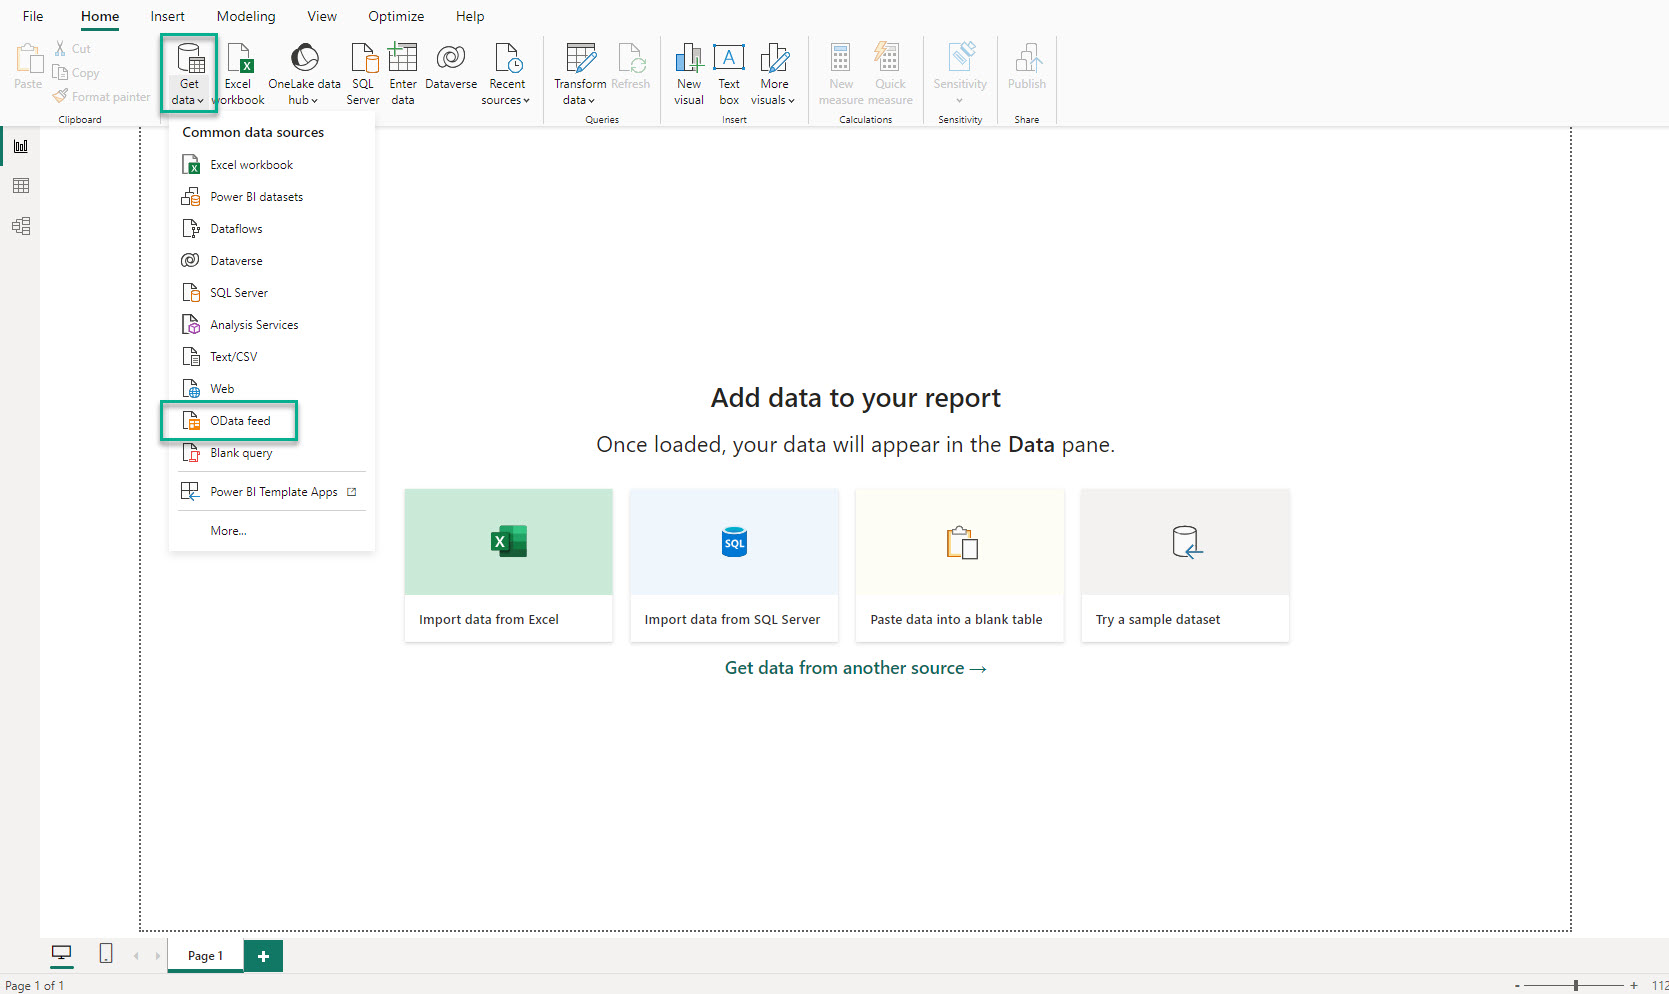Screen dimensions: 1669x994
Task: Select Report view in the sidebar
Action: click(x=20, y=146)
